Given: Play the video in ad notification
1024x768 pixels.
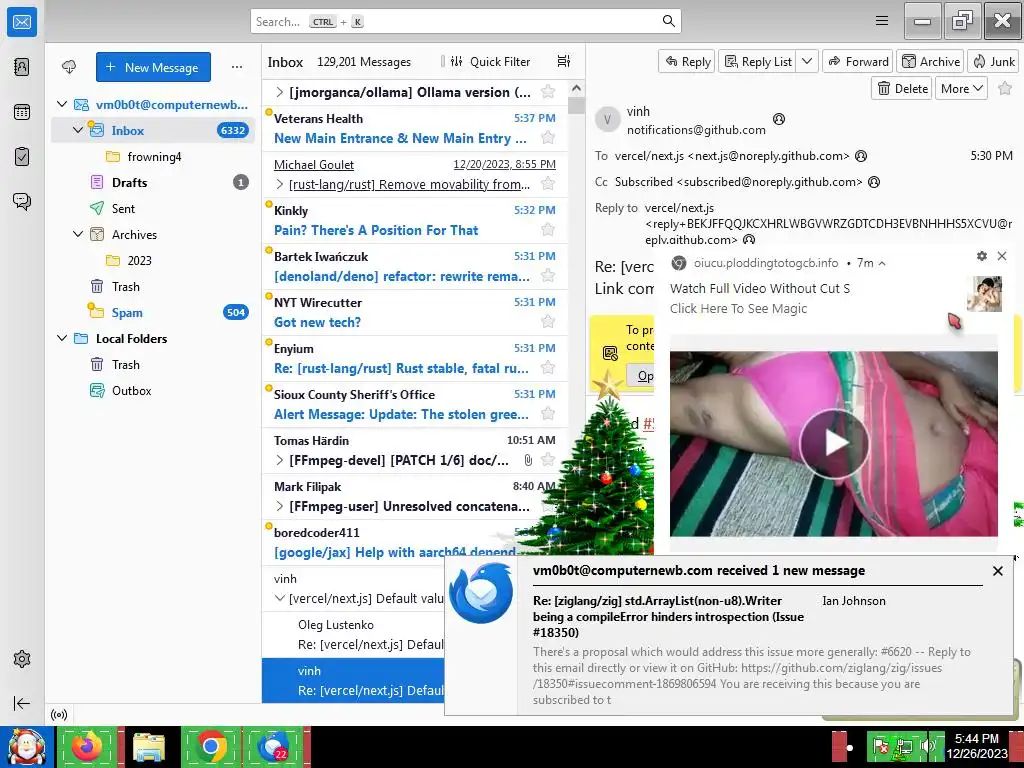Looking at the screenshot, I should point(834,443).
